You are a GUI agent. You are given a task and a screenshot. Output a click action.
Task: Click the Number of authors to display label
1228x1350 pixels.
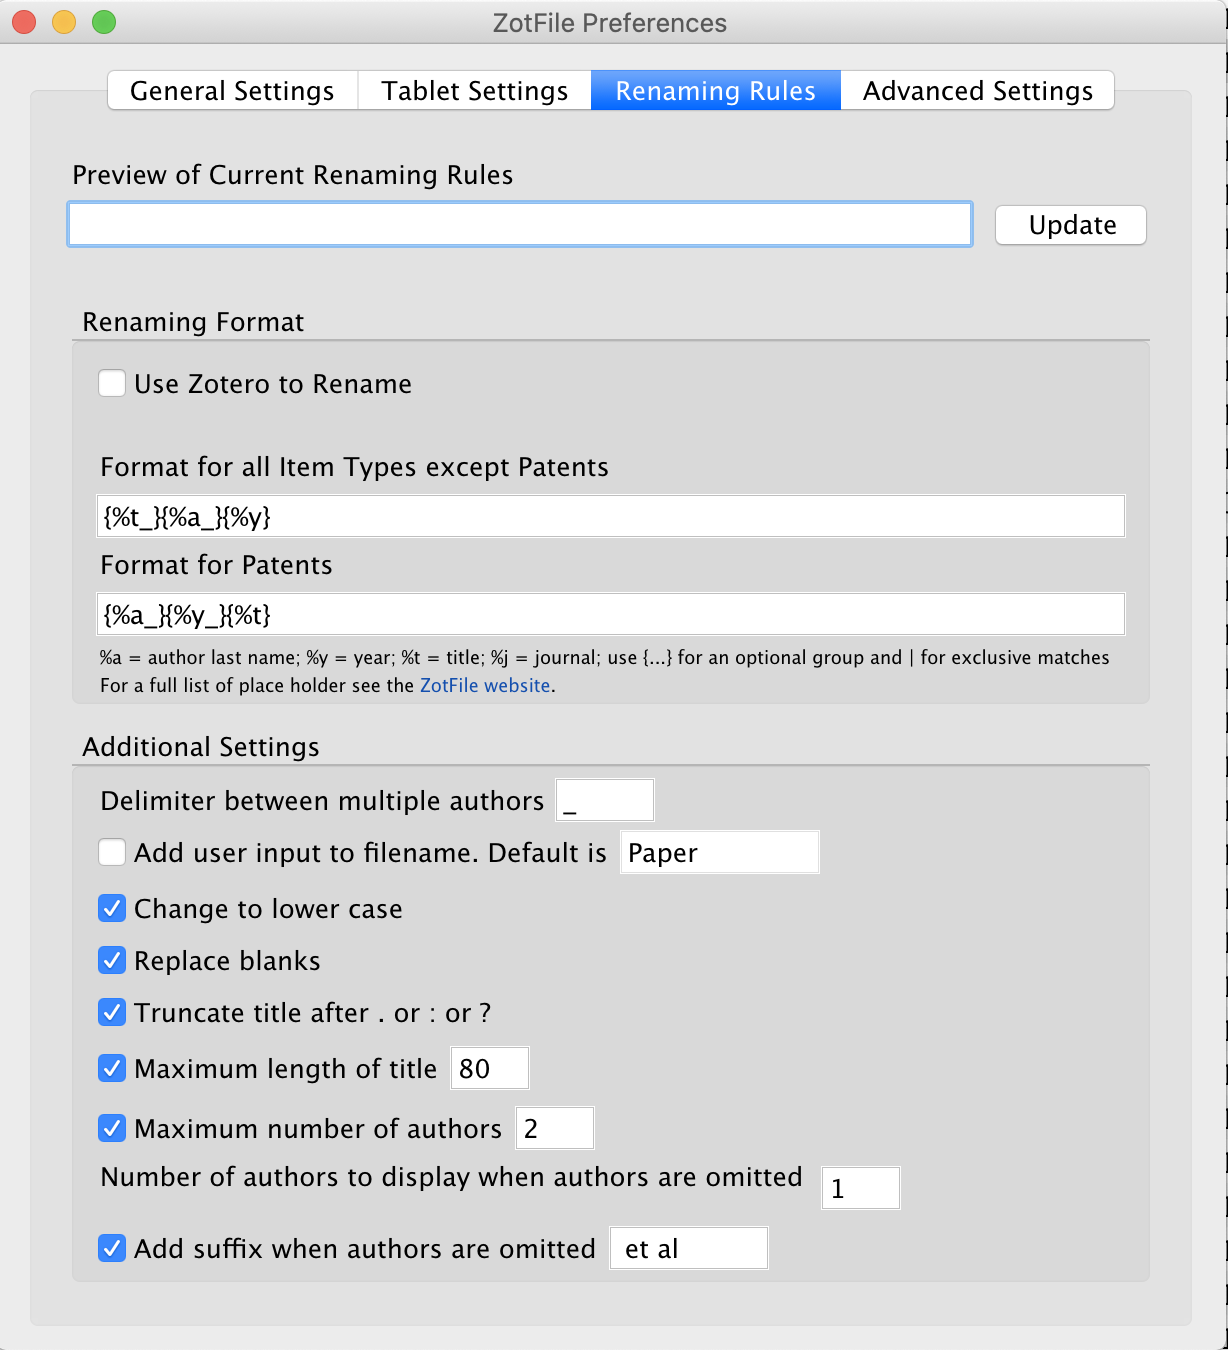point(451,1177)
